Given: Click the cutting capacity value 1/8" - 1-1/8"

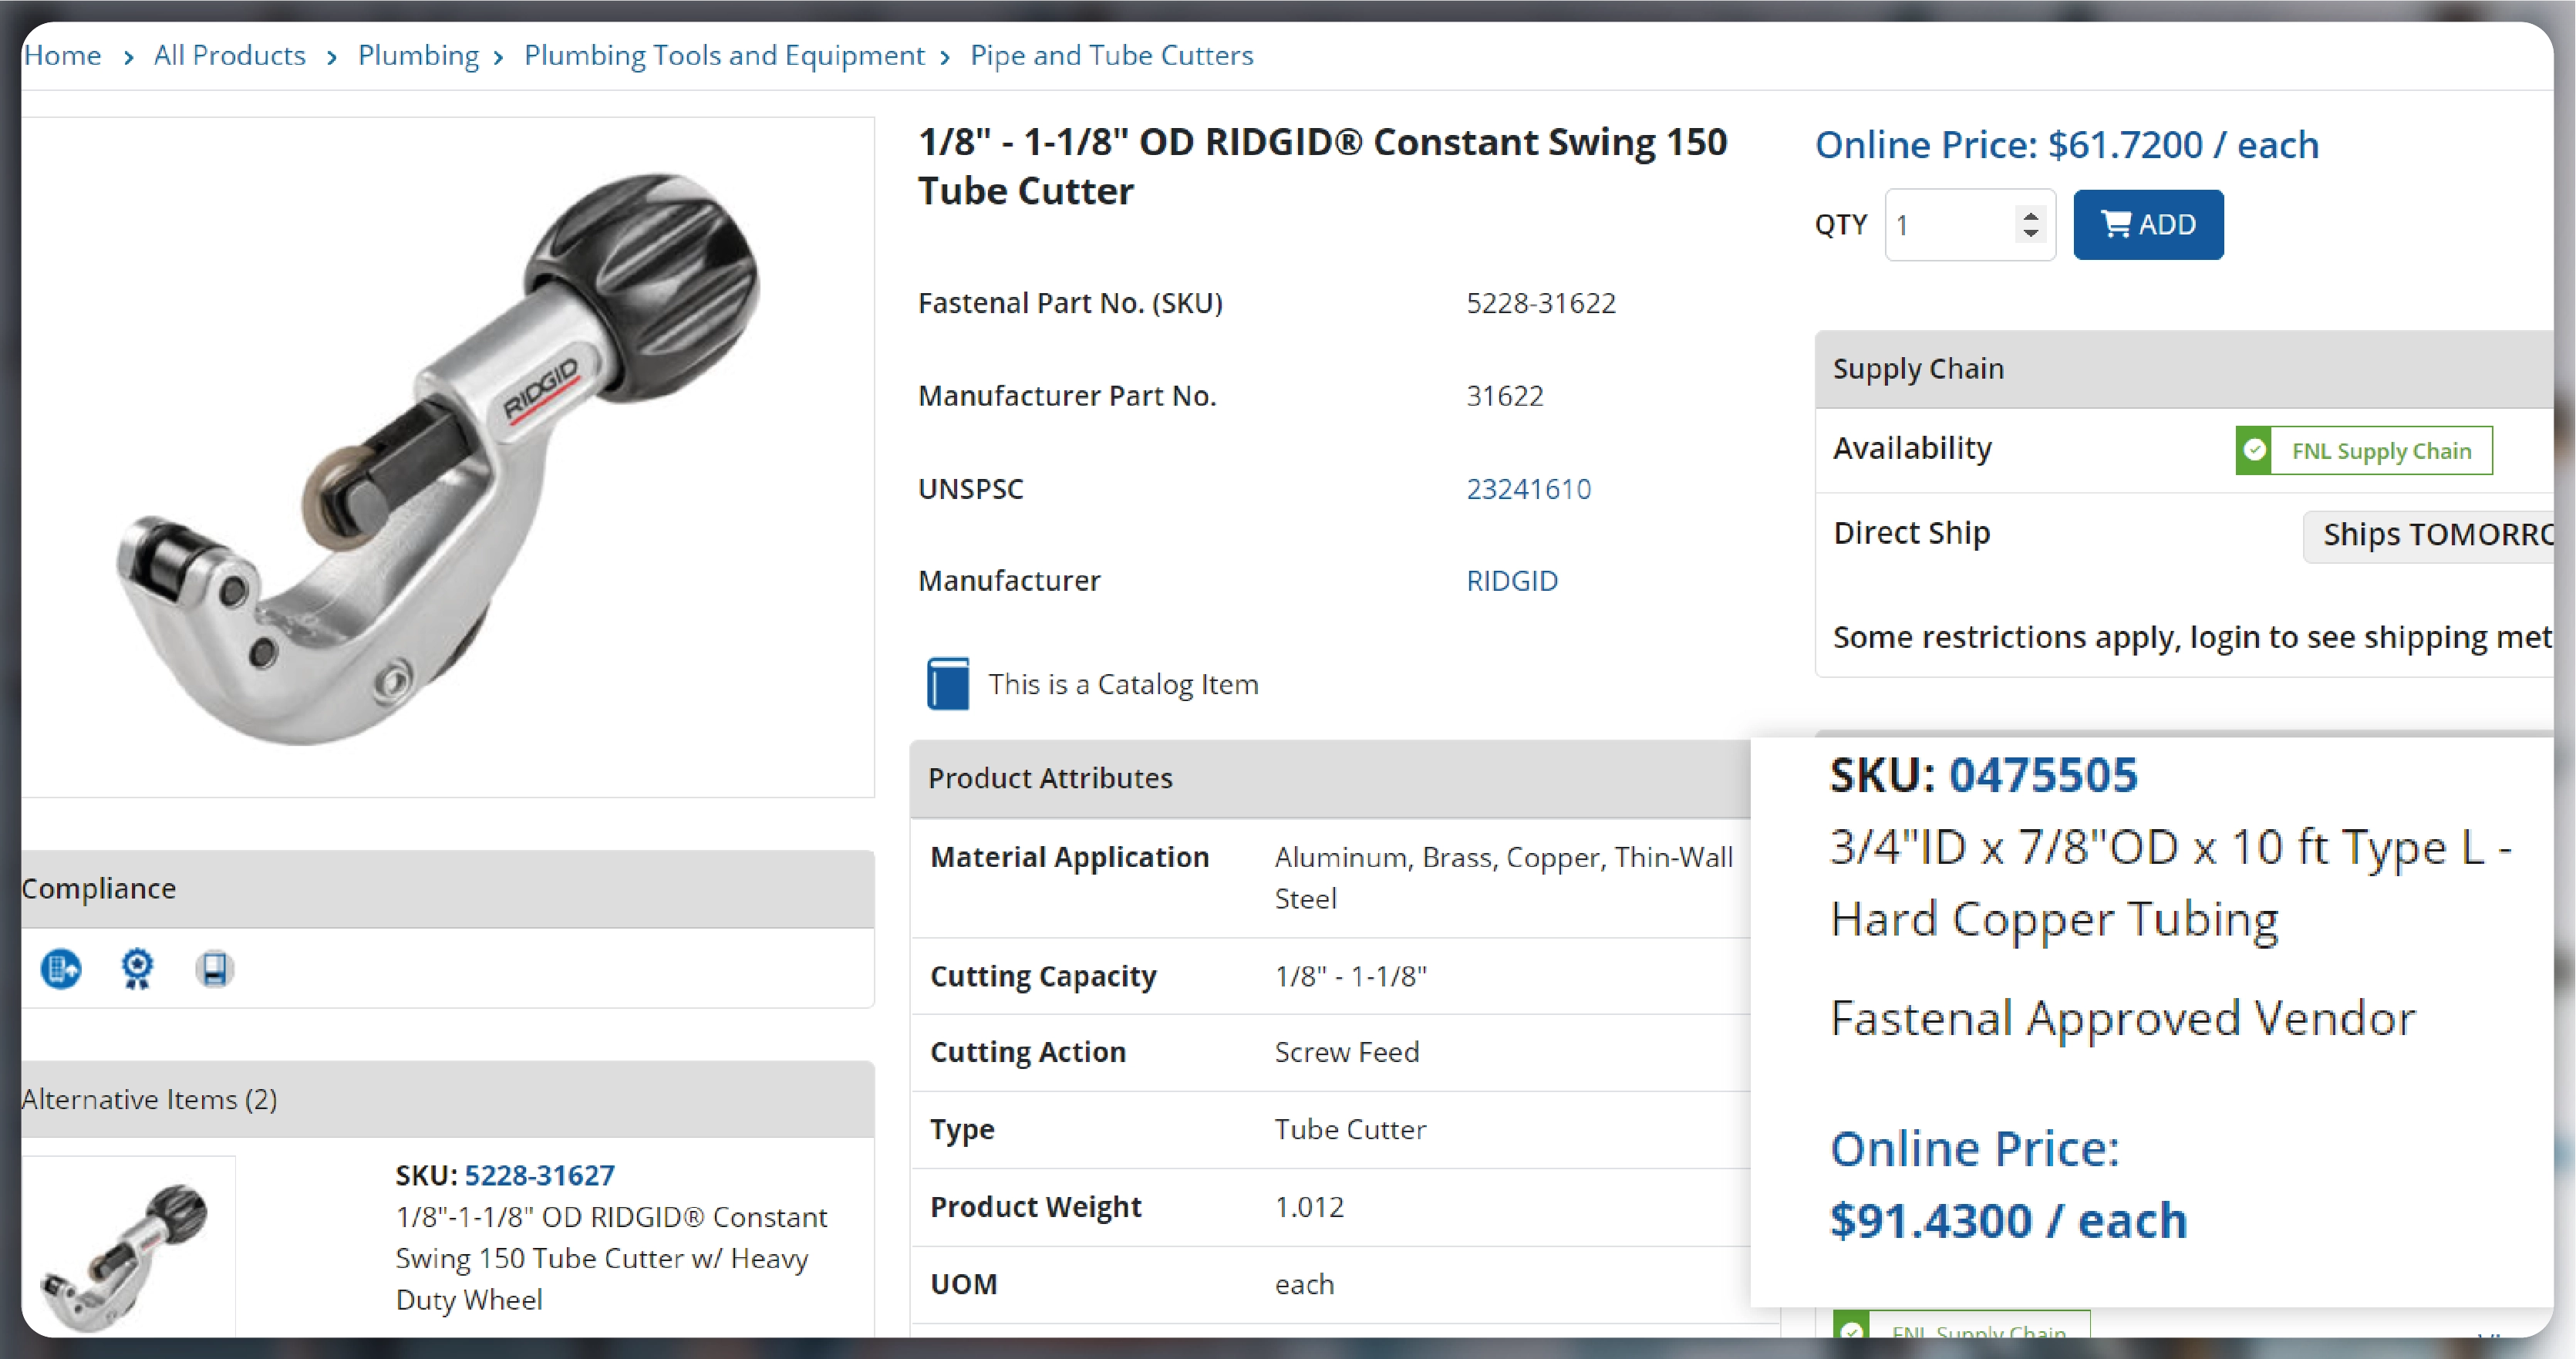Looking at the screenshot, I should tap(1350, 976).
